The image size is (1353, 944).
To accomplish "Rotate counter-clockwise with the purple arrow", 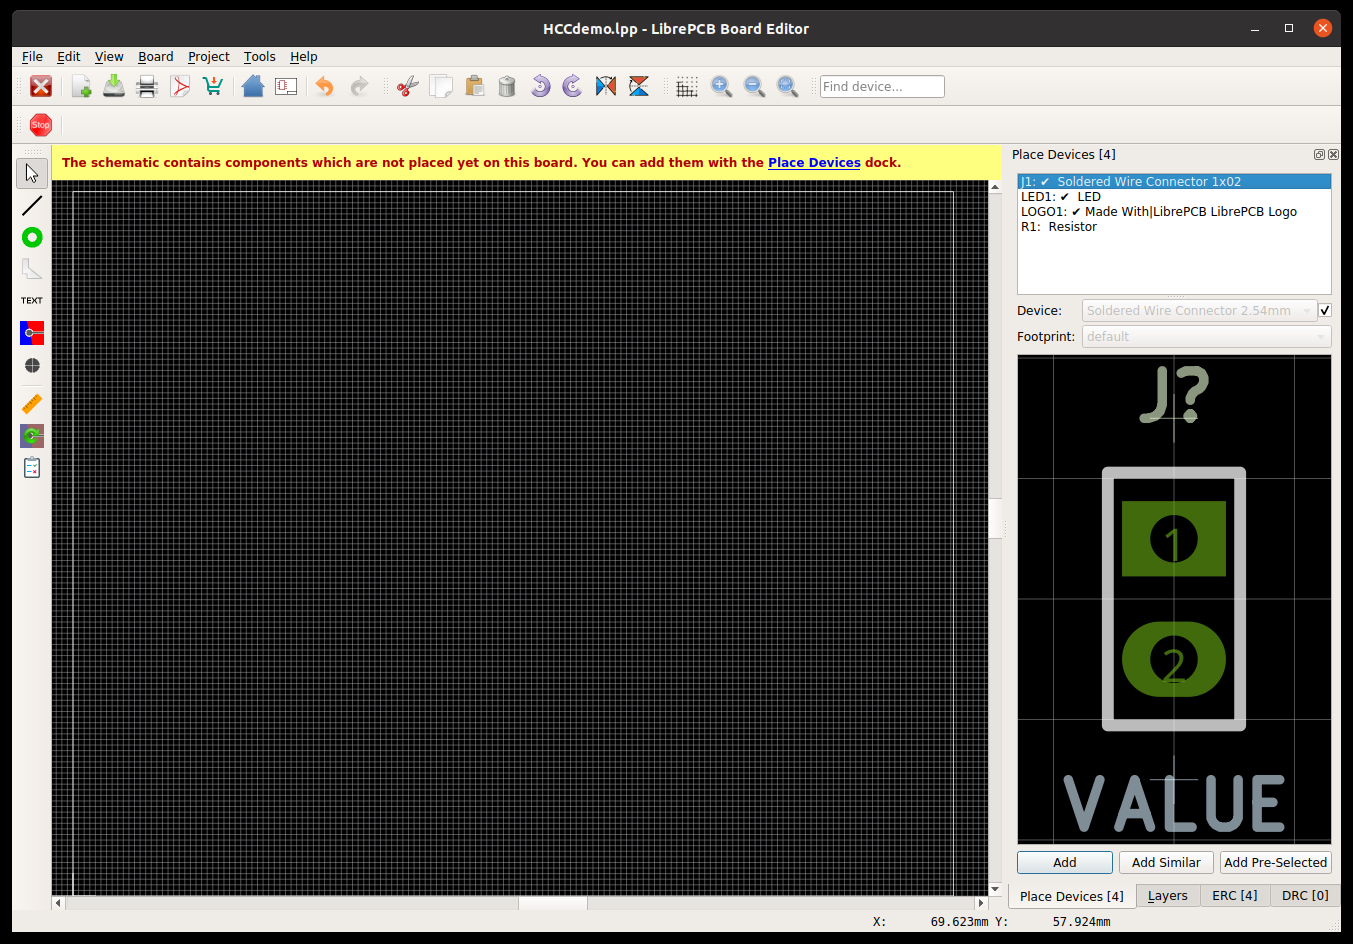I will 540,87.
